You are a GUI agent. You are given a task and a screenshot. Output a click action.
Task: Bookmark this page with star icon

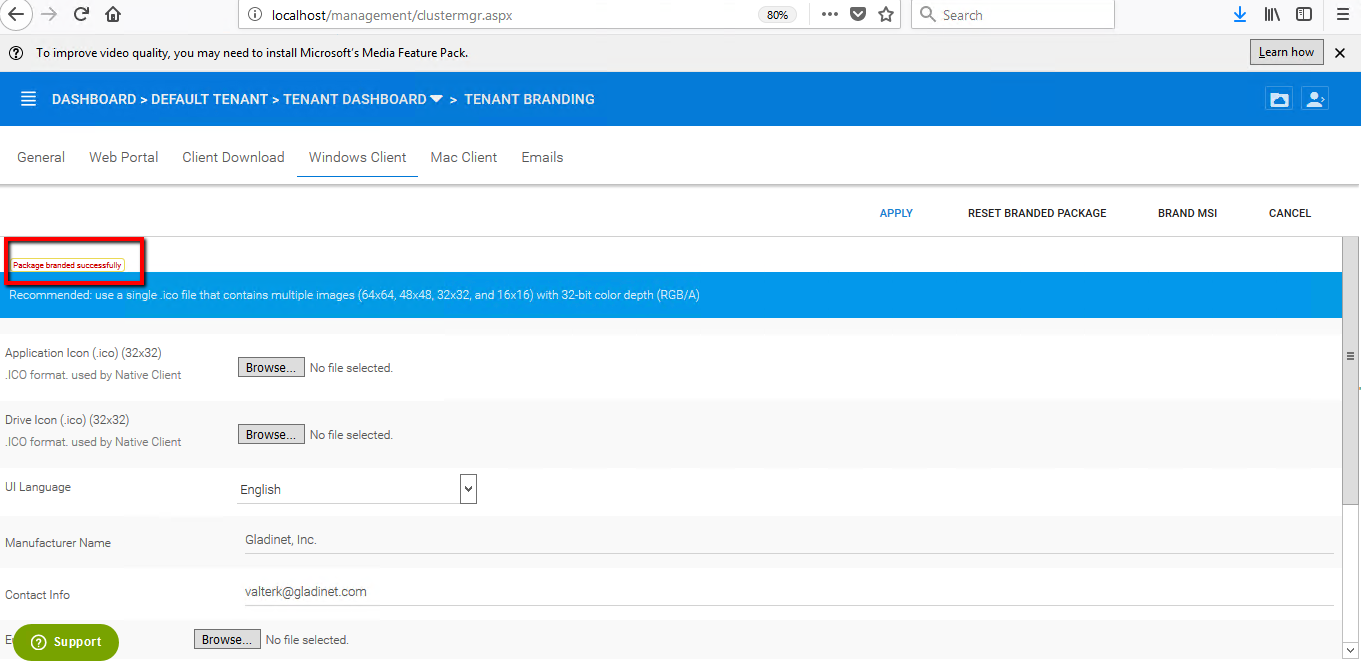click(885, 14)
